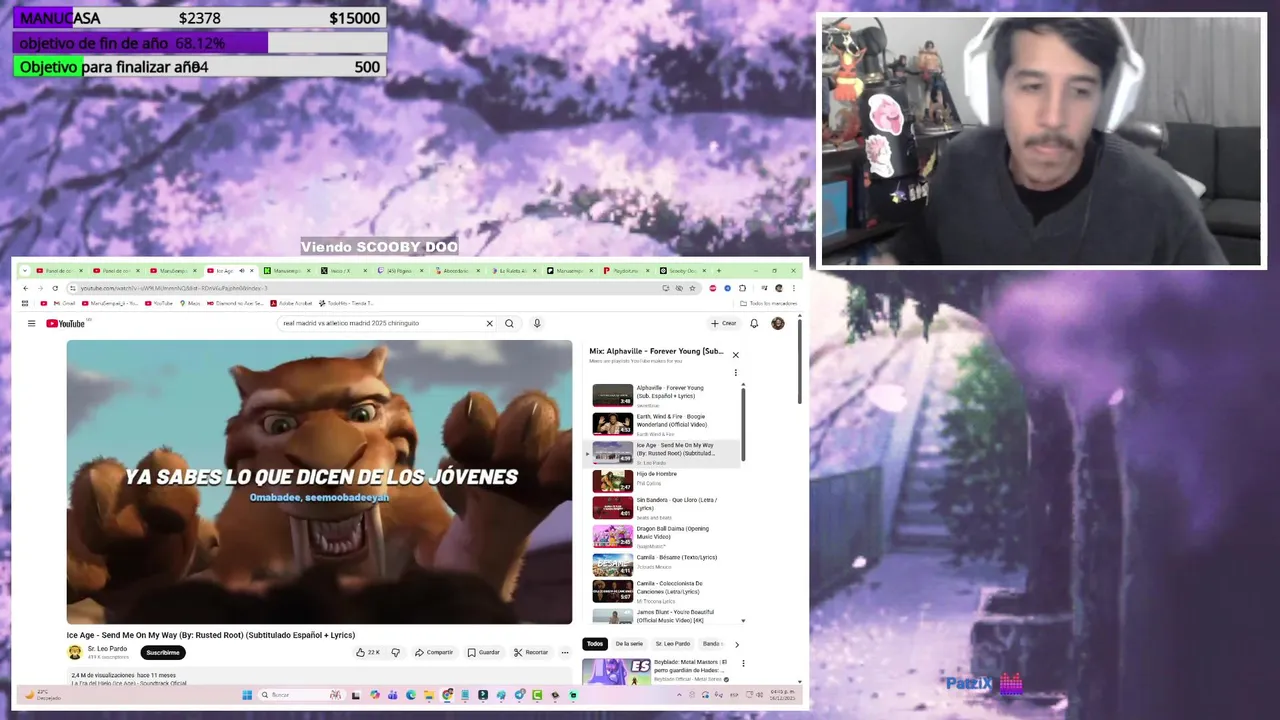Image resolution: width=1280 pixels, height=720 pixels.
Task: Open the YouTube hamburger guide menu
Action: [x=31, y=323]
